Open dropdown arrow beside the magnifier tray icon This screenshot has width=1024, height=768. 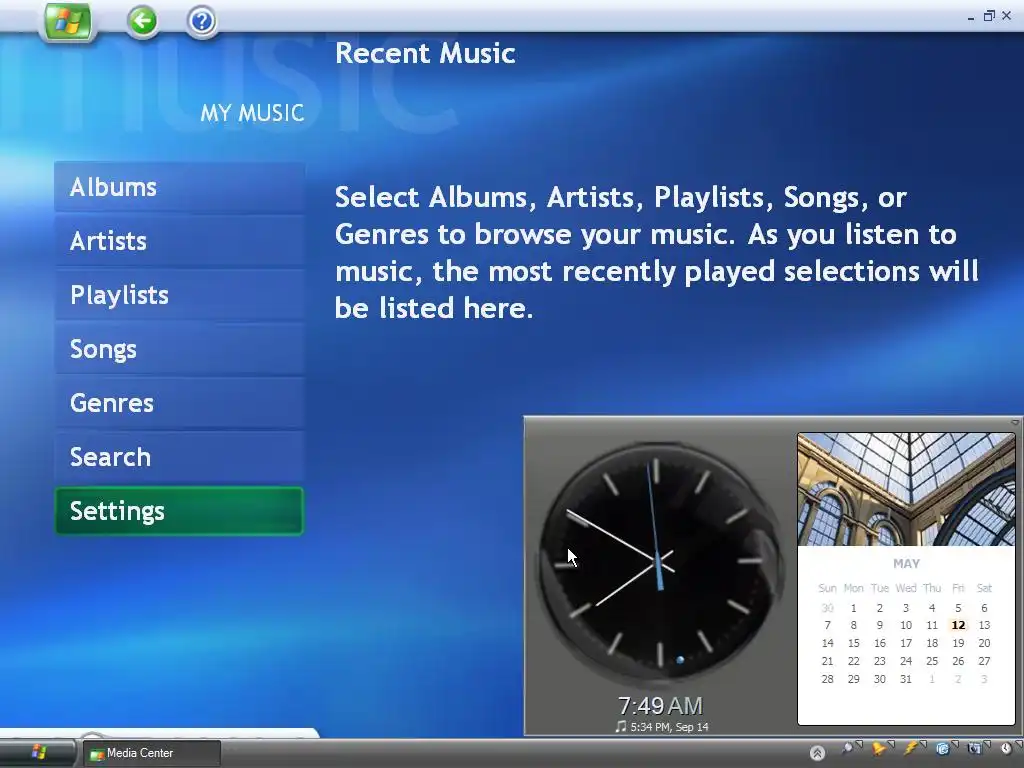click(x=859, y=744)
